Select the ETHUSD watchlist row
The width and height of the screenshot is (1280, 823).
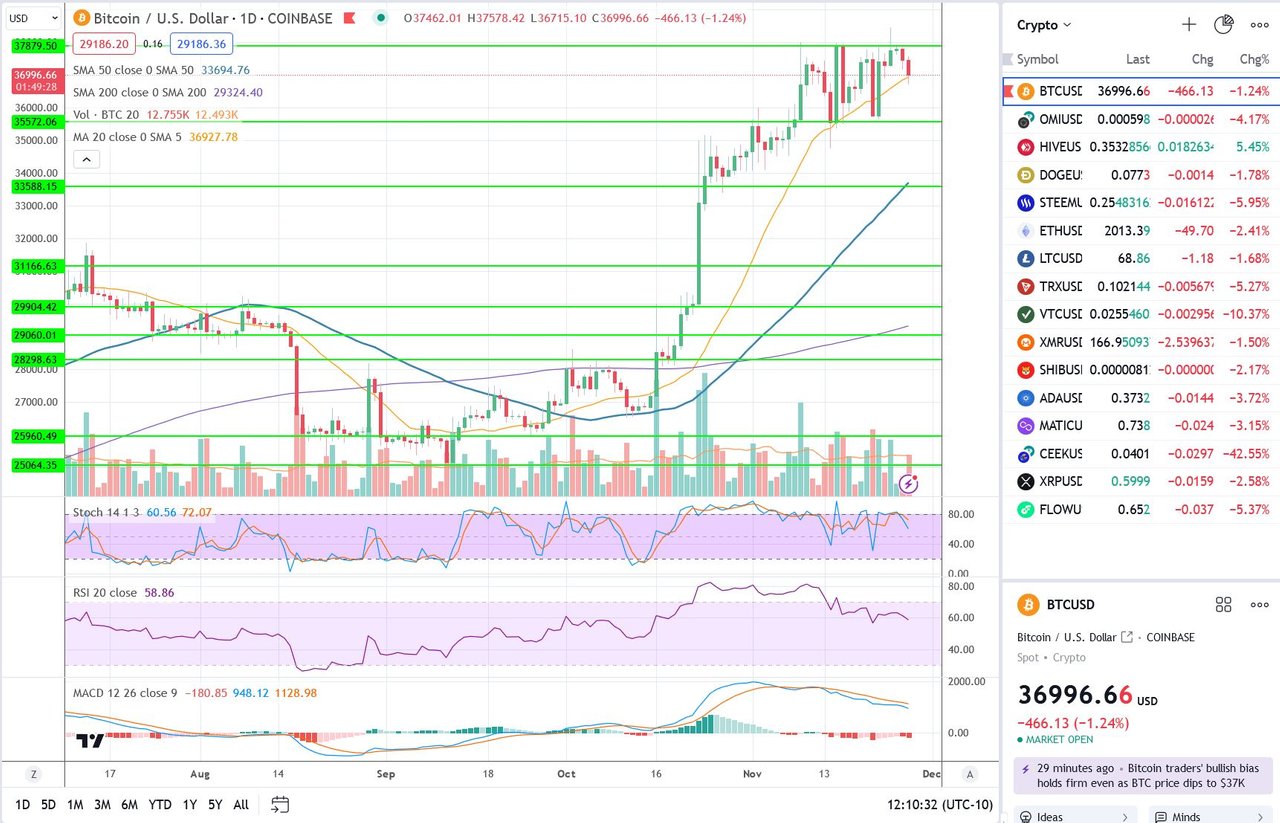click(1141, 231)
